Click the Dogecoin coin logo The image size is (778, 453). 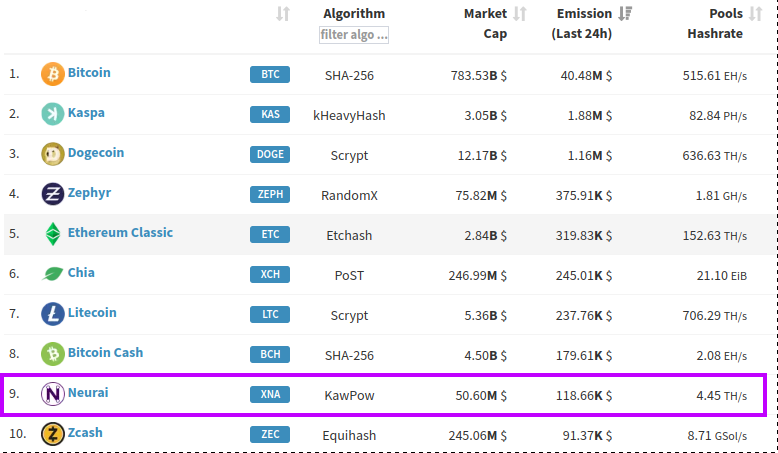[53, 154]
